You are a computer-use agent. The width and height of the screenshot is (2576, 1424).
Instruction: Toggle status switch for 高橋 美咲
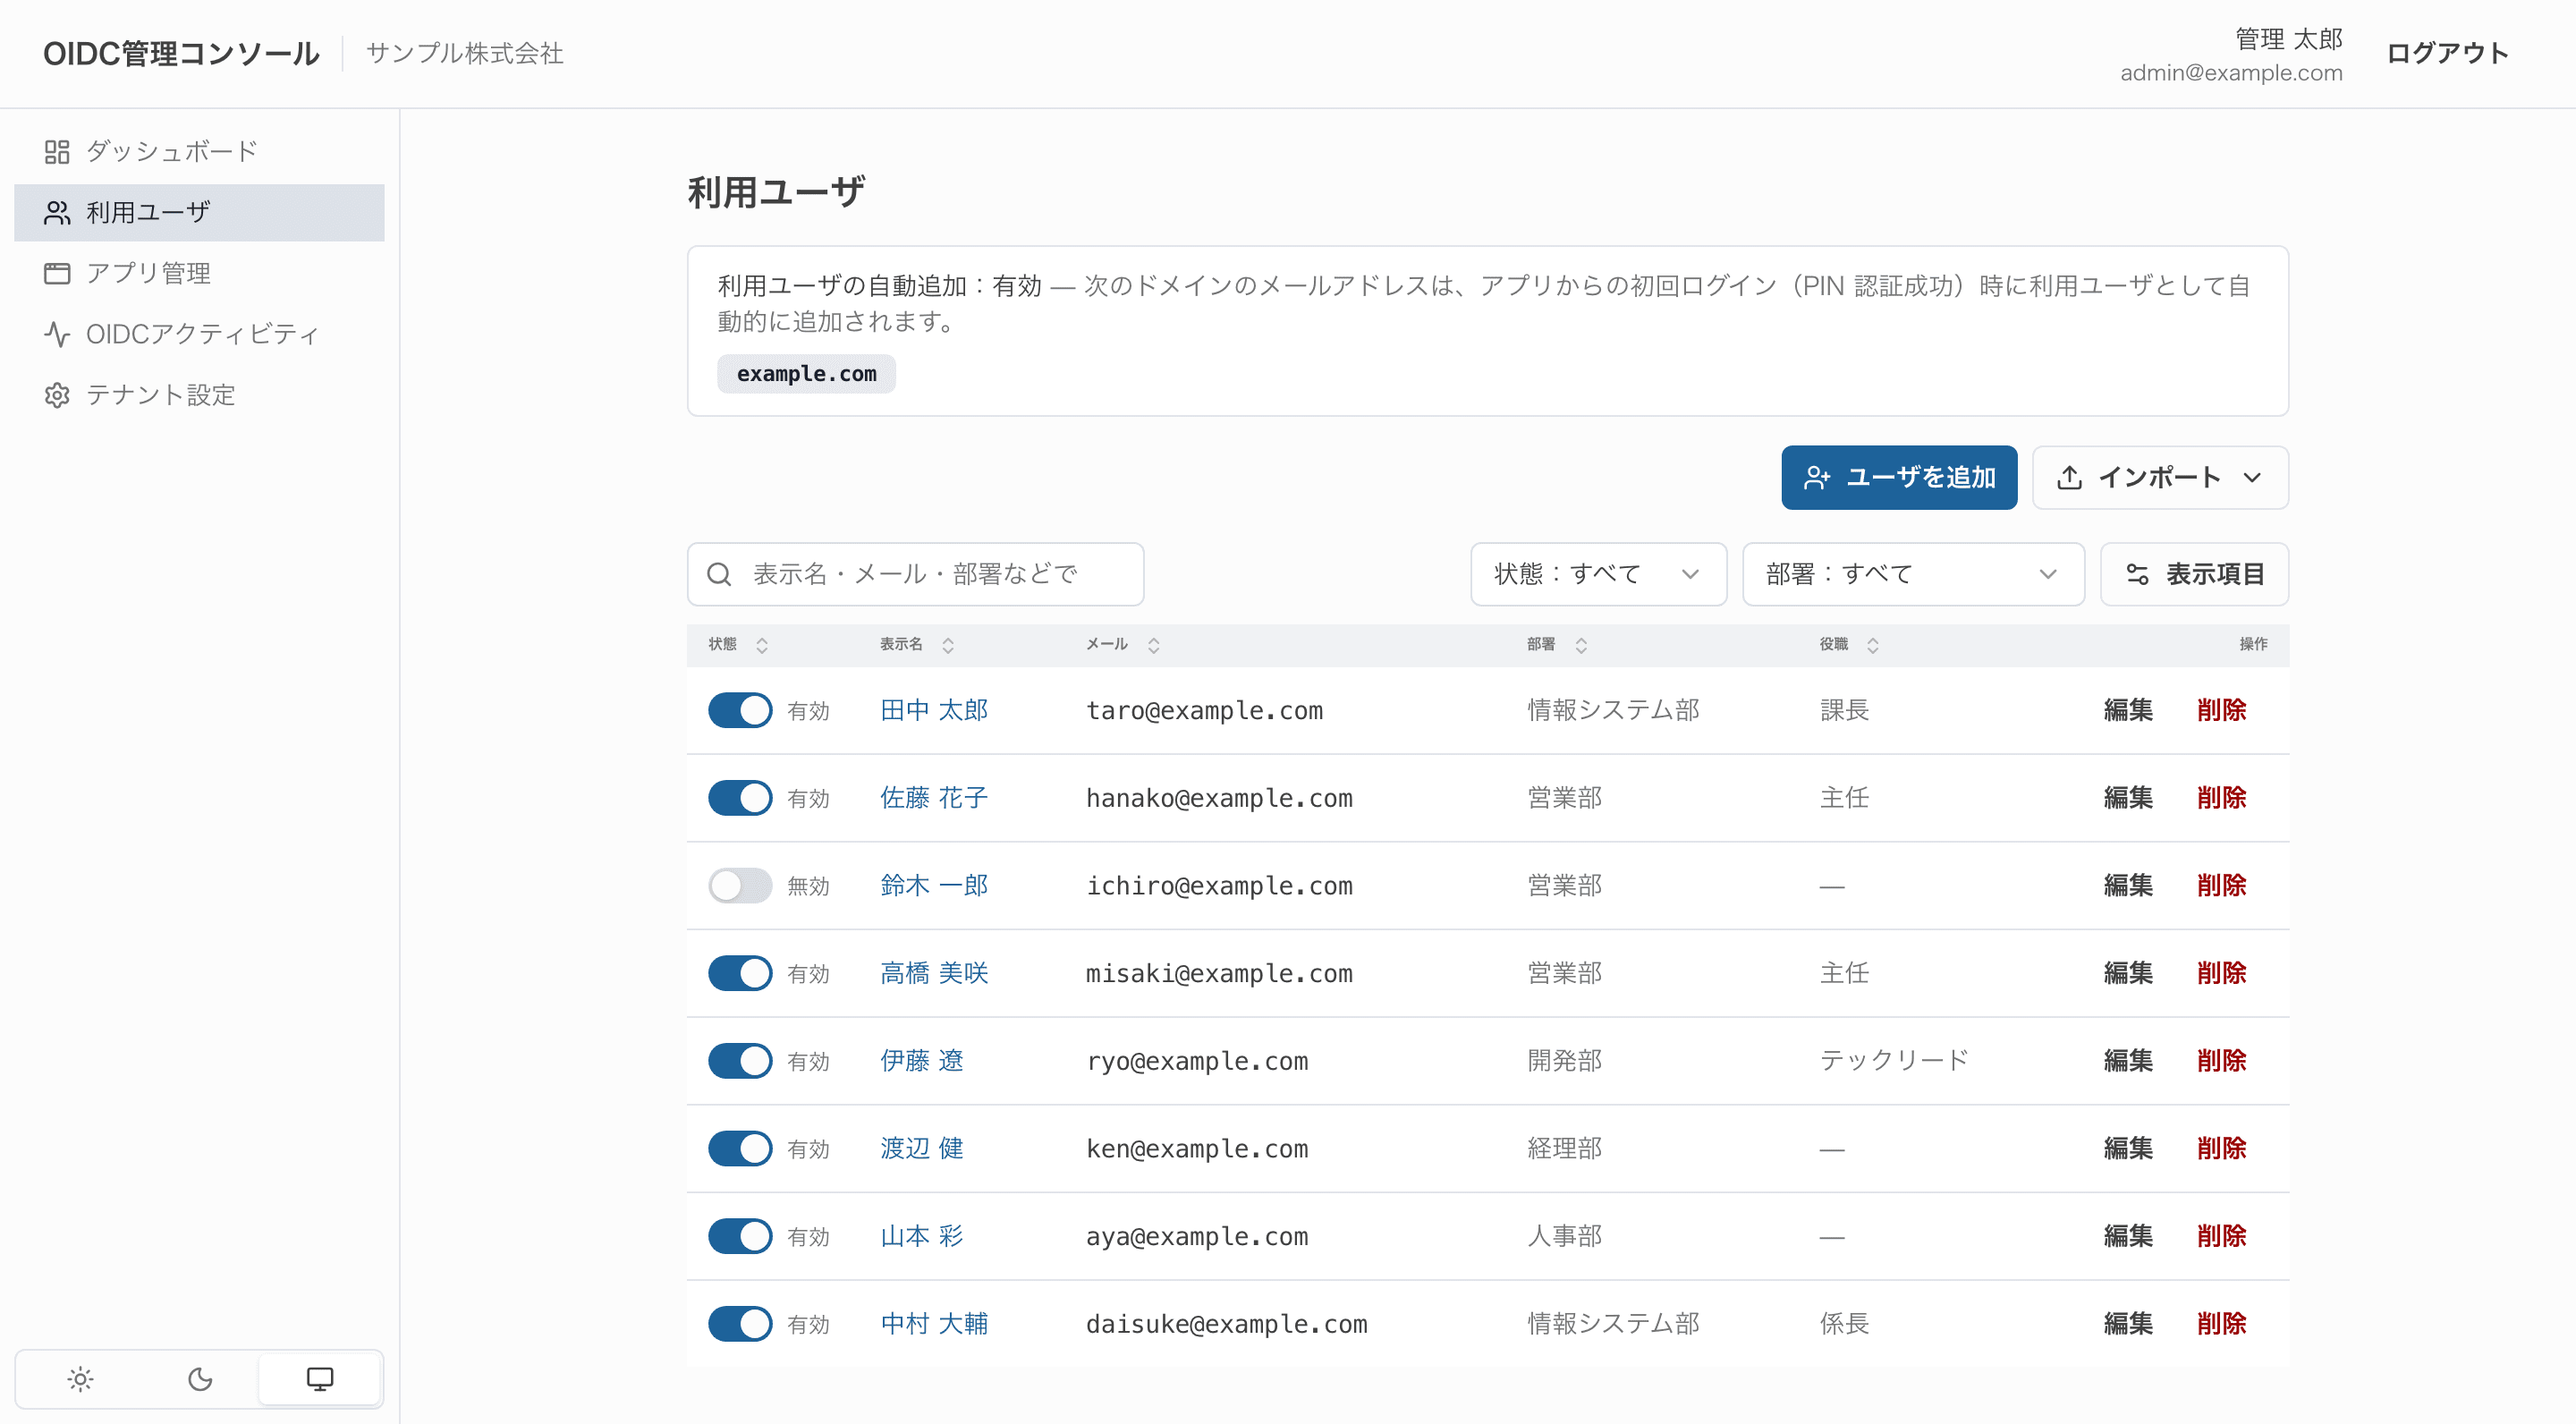pos(740,973)
